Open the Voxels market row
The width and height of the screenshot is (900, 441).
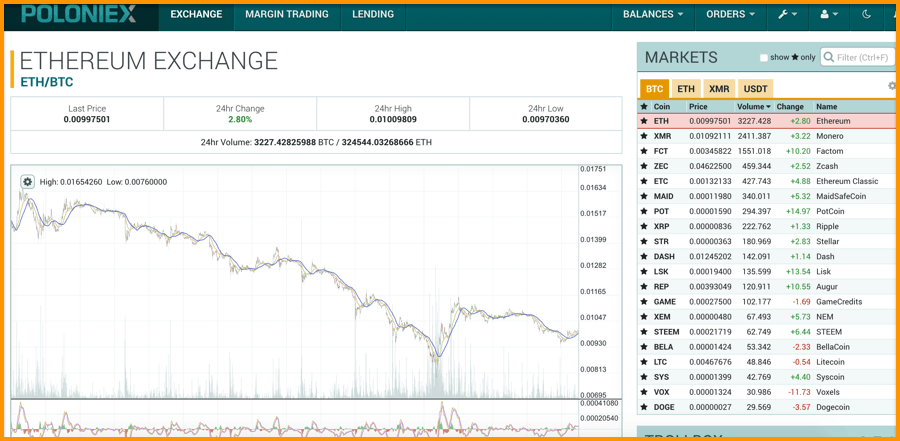coord(767,392)
